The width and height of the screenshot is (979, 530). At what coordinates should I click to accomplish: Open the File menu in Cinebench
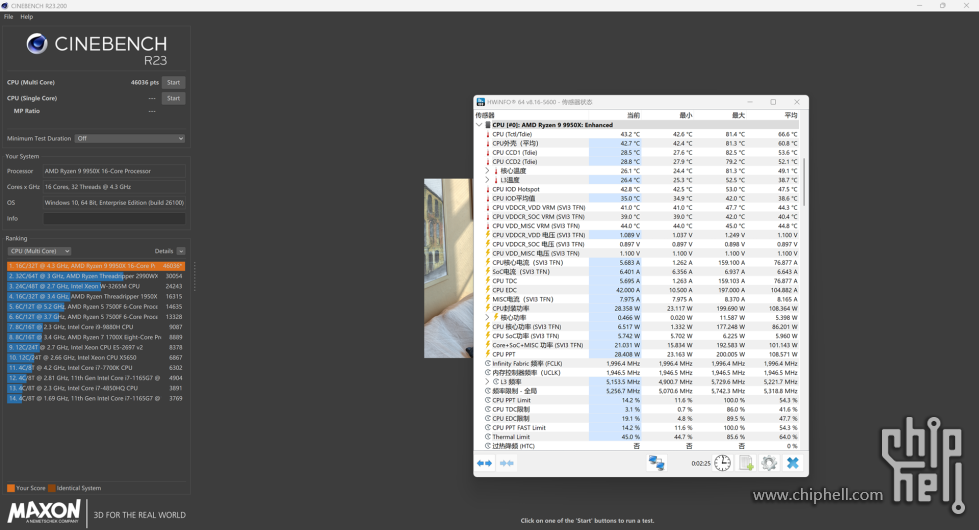(x=8, y=17)
